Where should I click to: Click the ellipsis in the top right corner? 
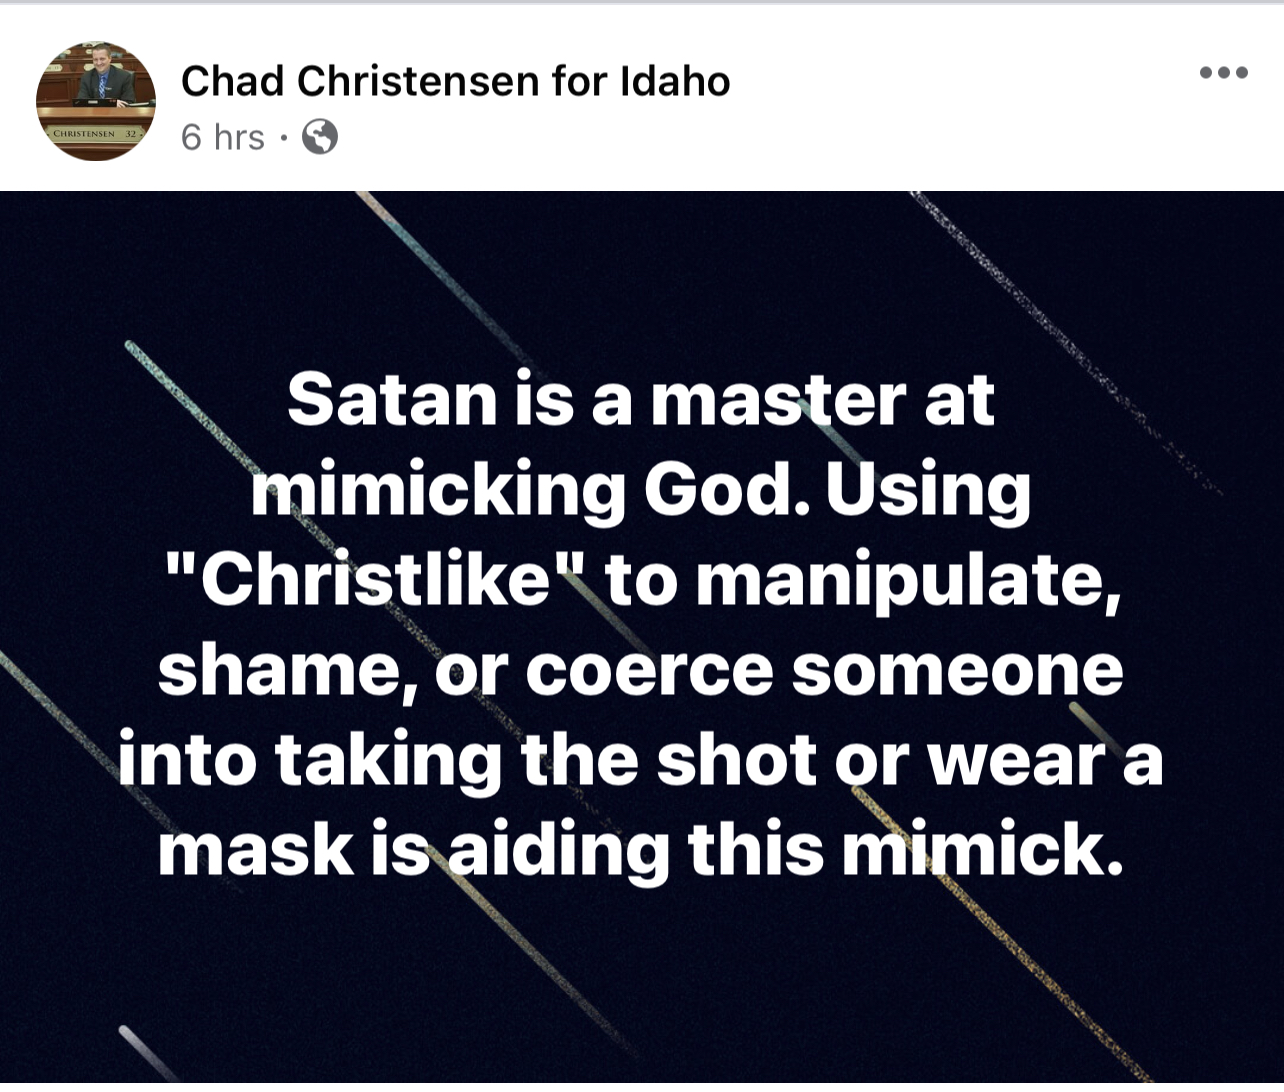[x=1226, y=71]
